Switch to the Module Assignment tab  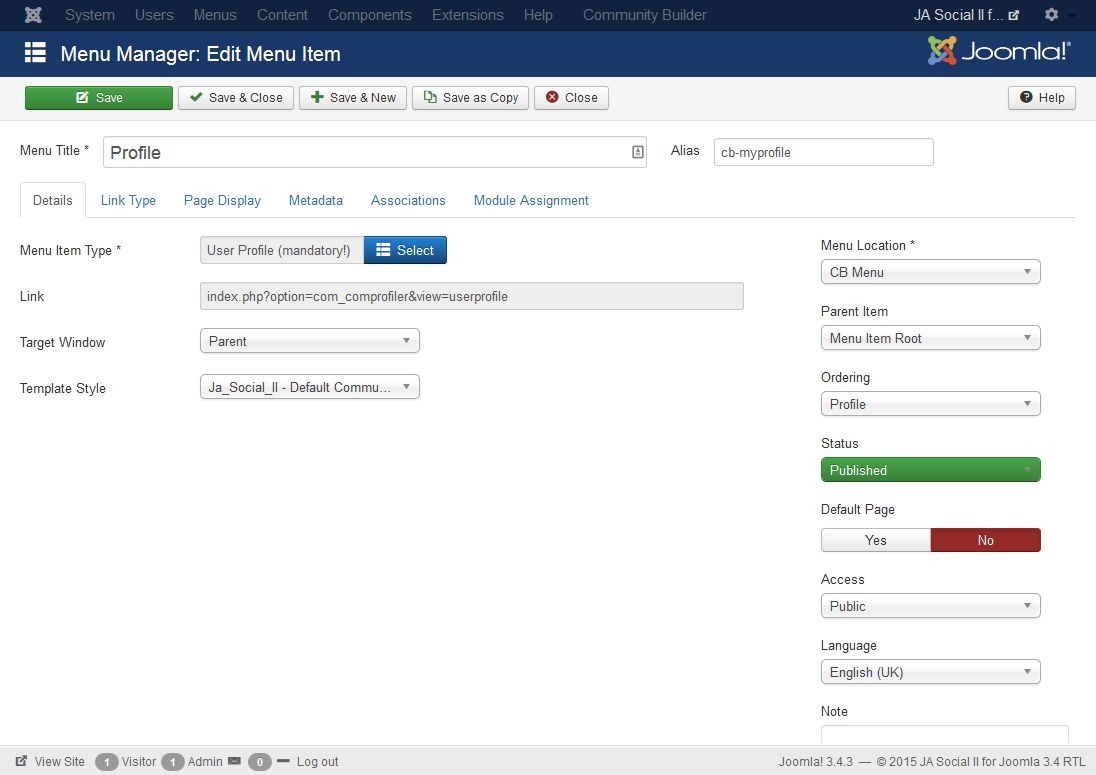coord(531,201)
